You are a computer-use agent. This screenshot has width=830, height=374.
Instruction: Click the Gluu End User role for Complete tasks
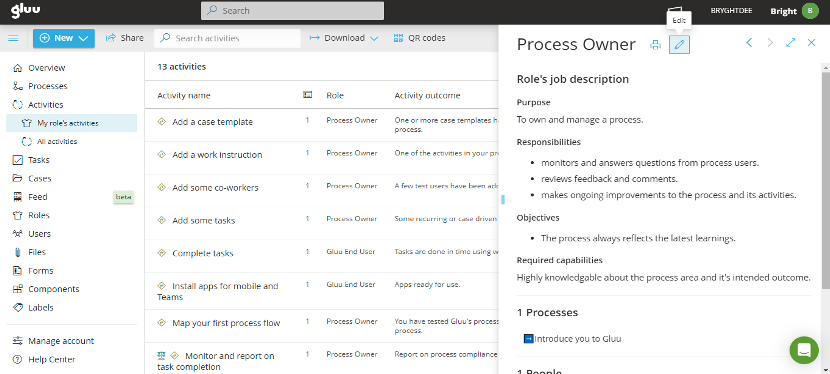pos(351,251)
